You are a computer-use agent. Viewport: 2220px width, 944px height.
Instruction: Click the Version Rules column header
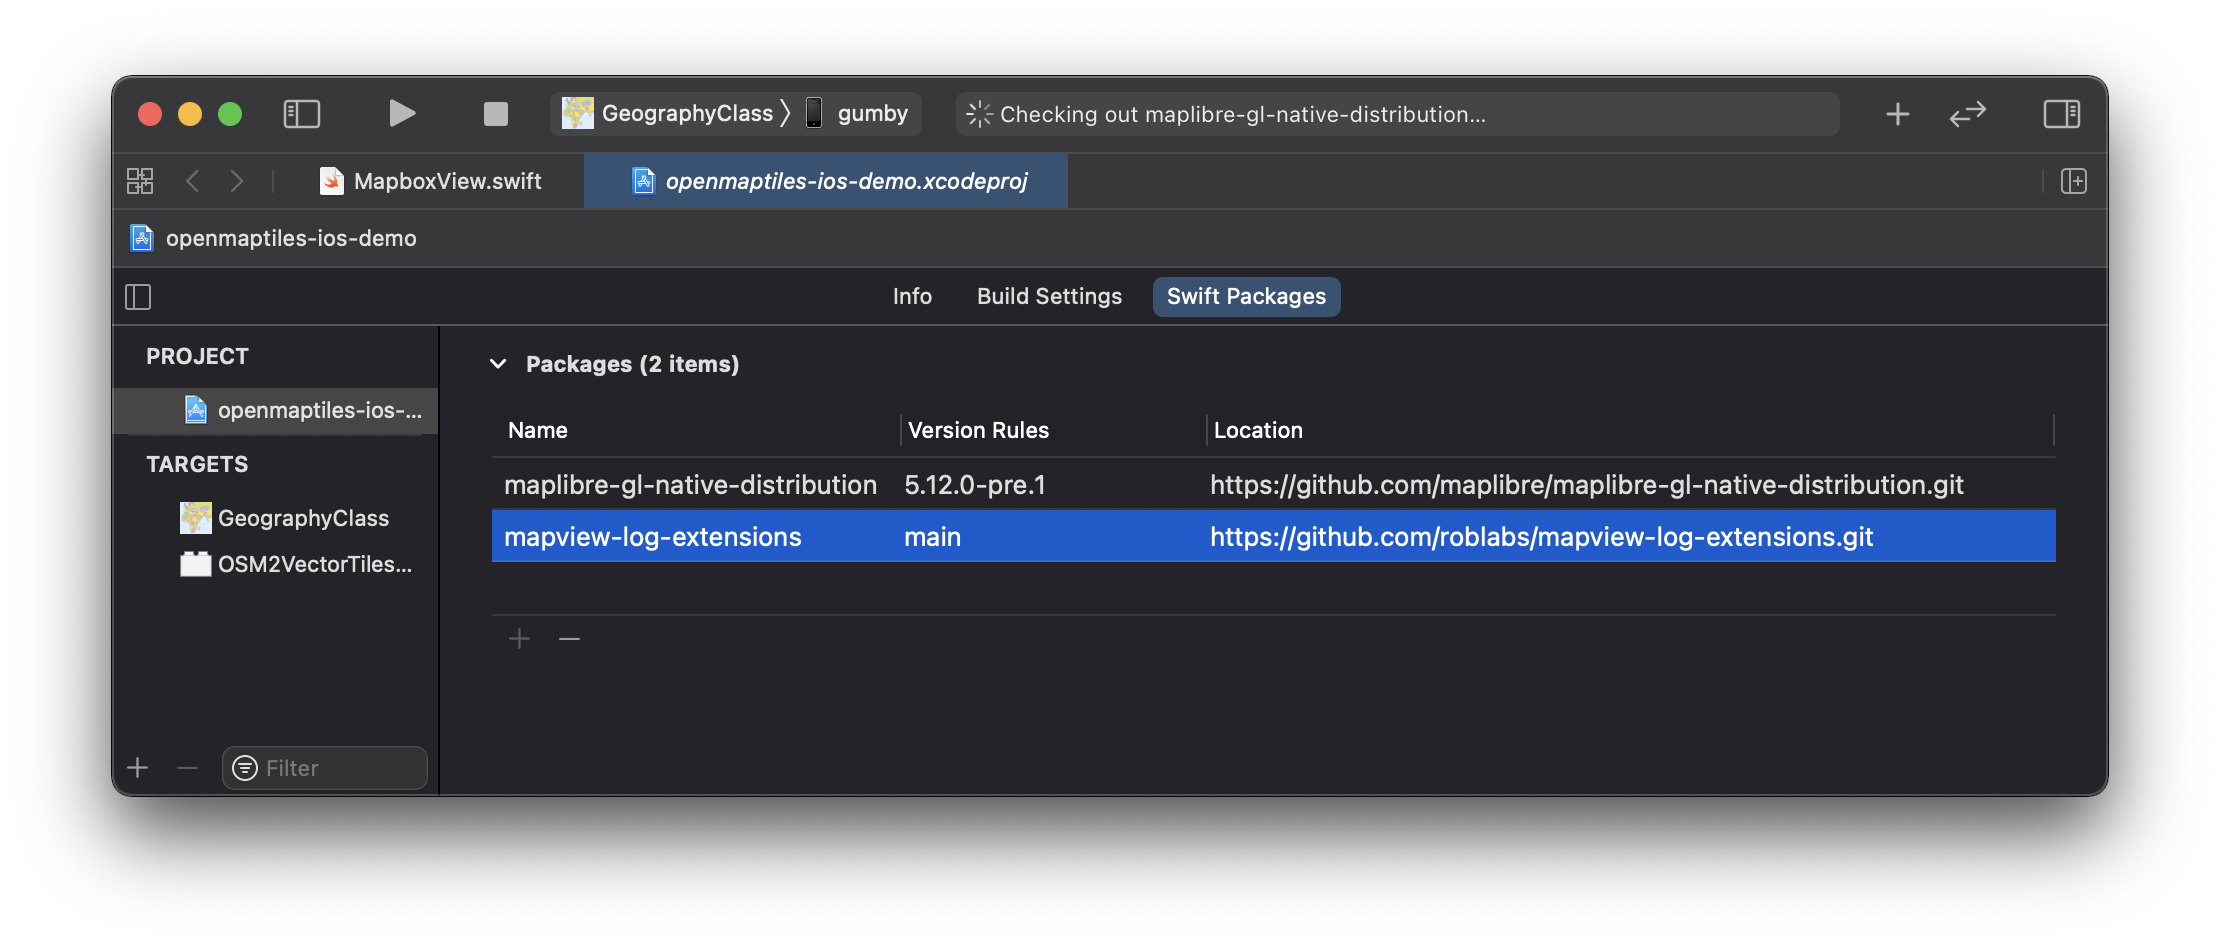pyautogui.click(x=978, y=430)
